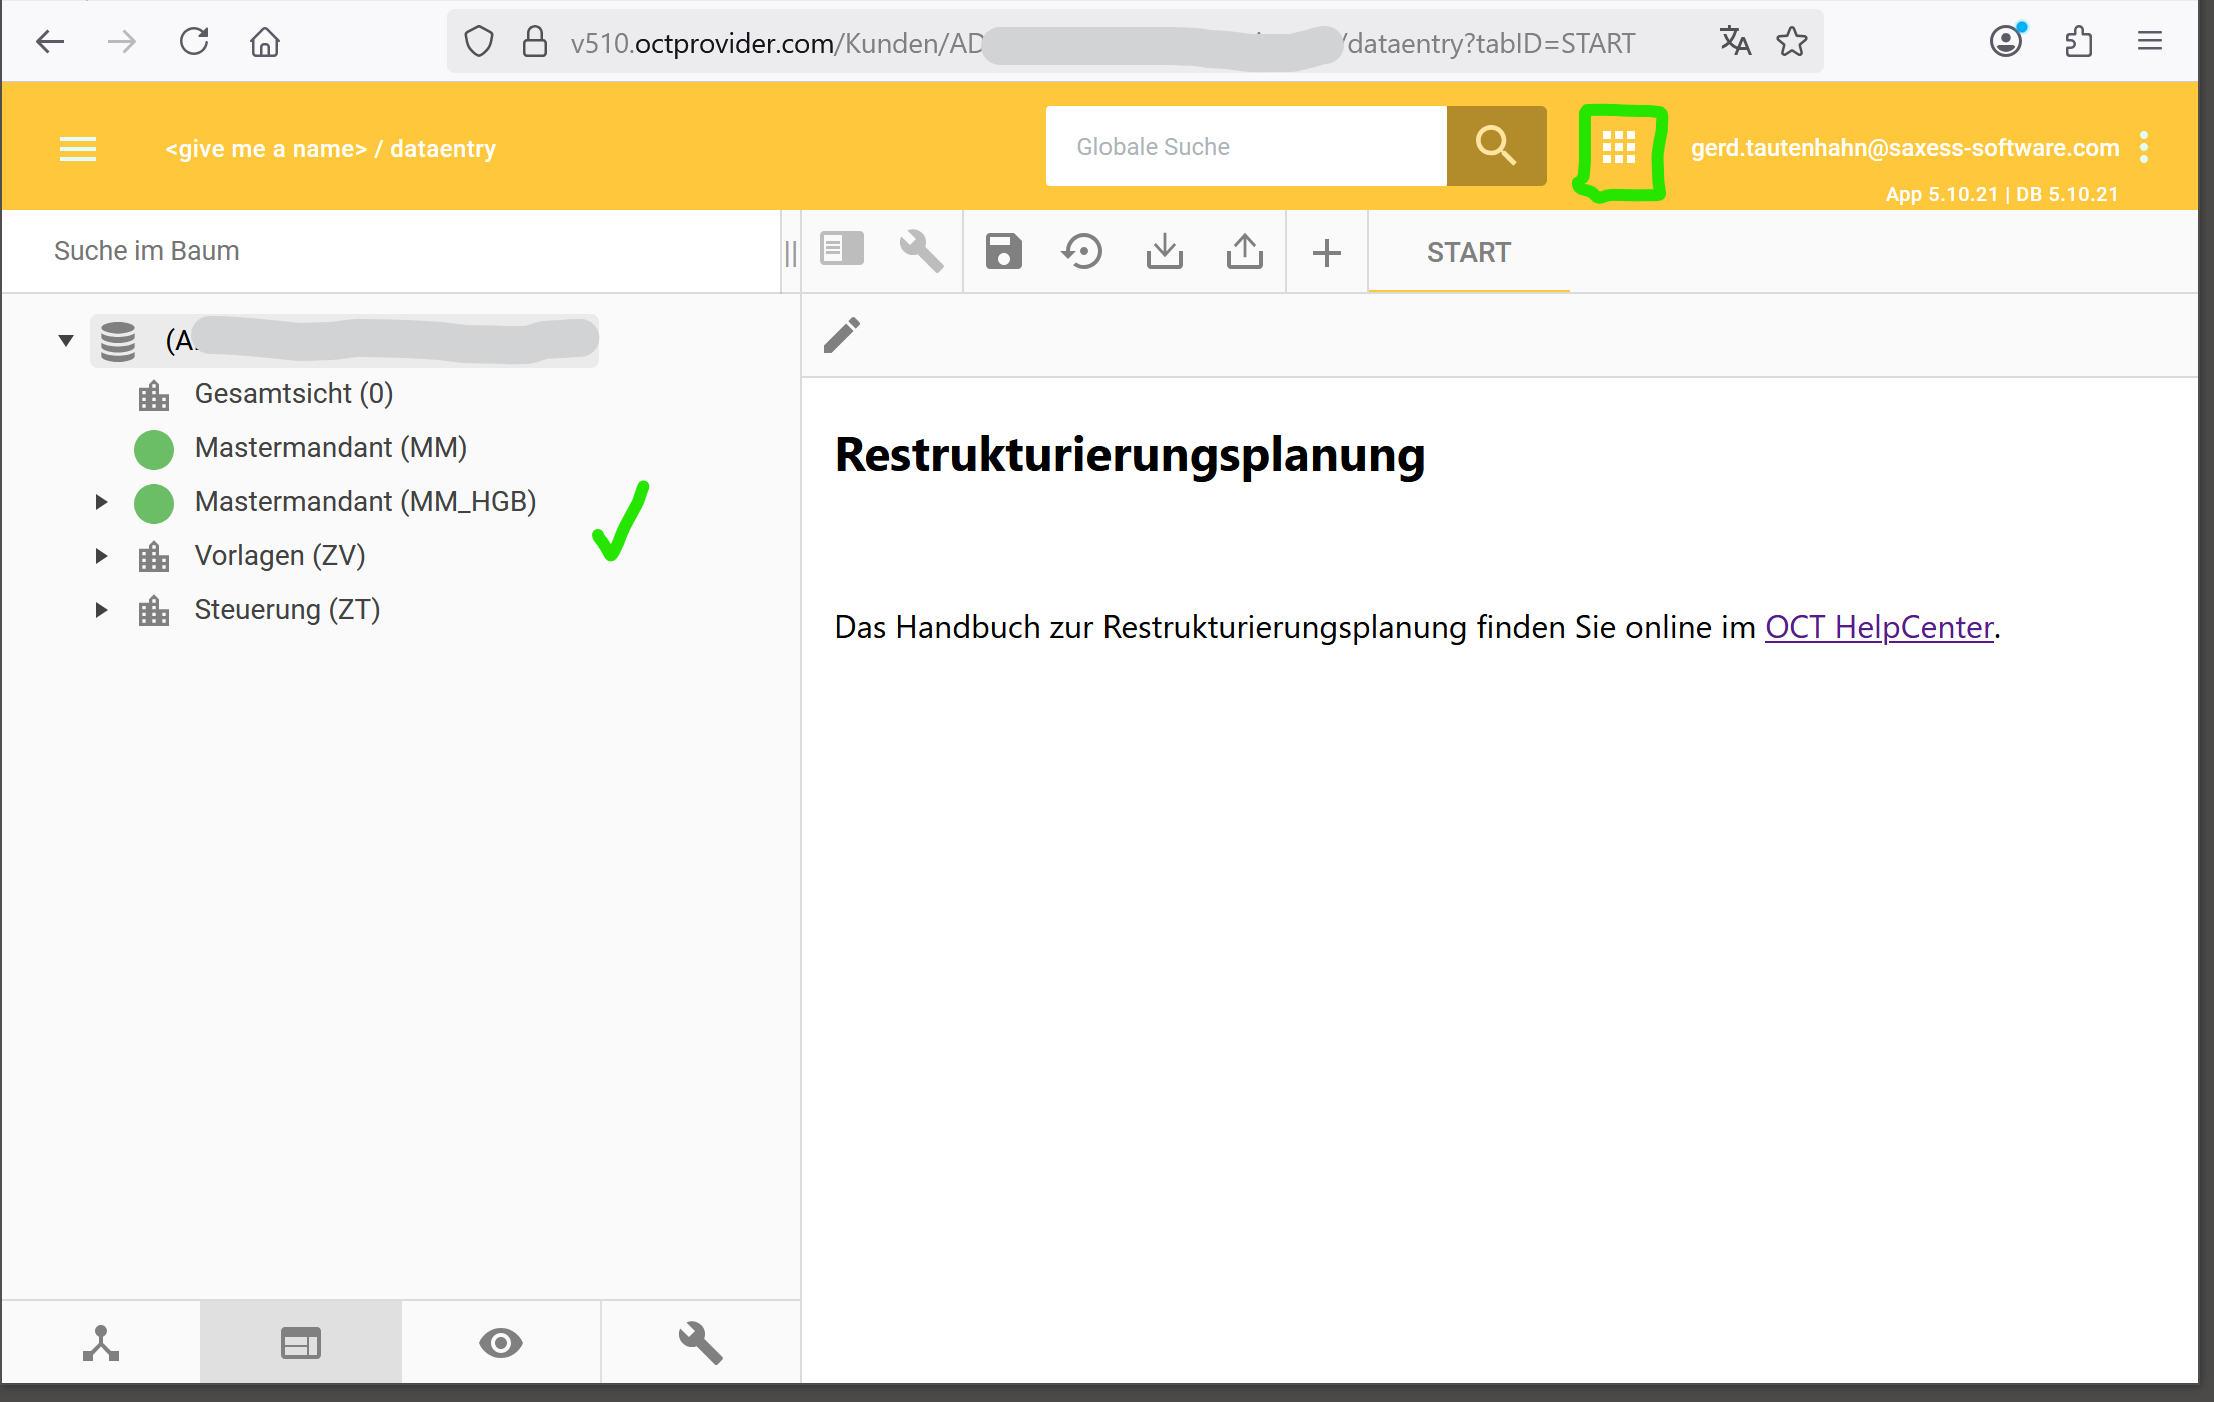Collapse the root database node

[66, 341]
